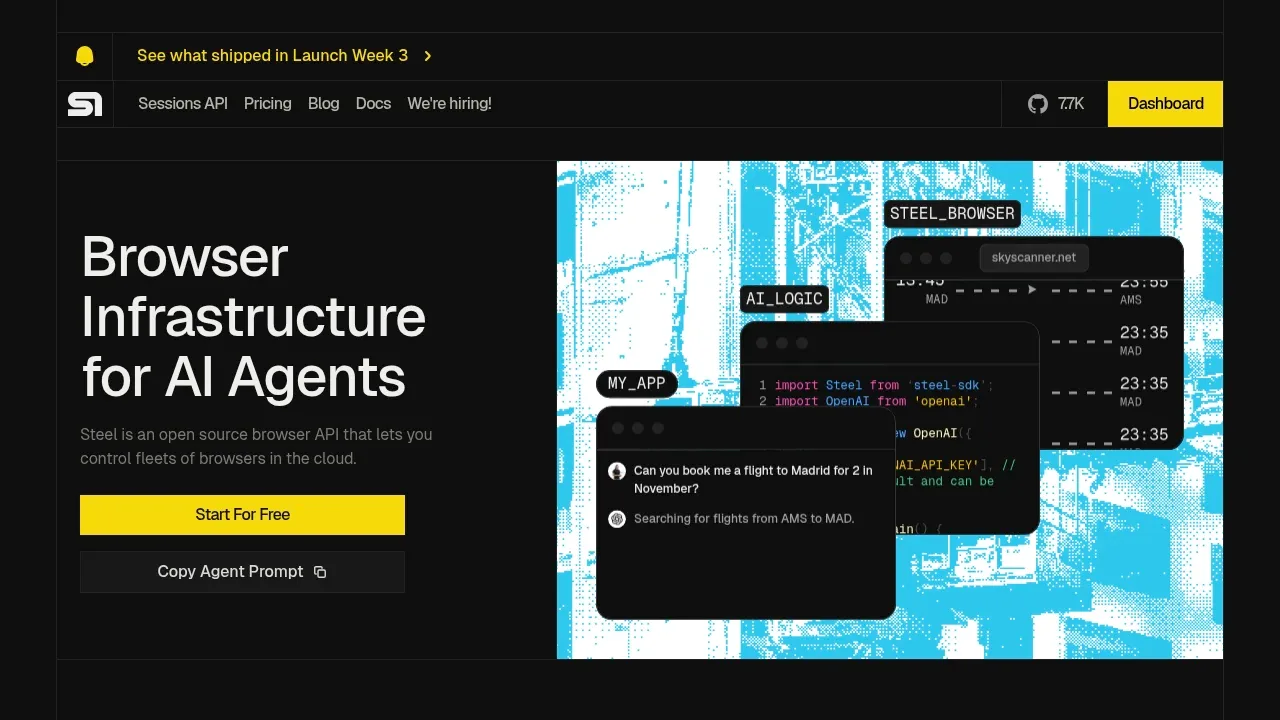Screen dimensions: 1280x720
Task: Click the Steel logo icon
Action: click(85, 104)
